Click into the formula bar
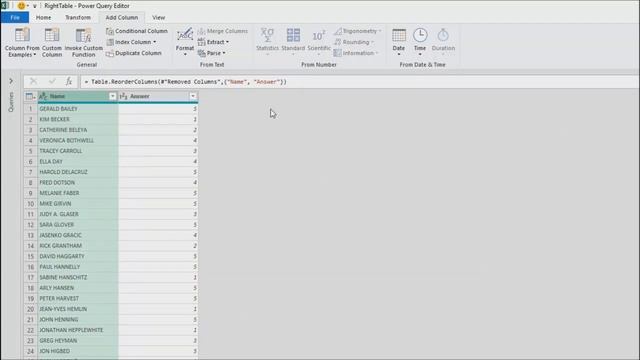The height and width of the screenshot is (360, 640). pos(359,82)
